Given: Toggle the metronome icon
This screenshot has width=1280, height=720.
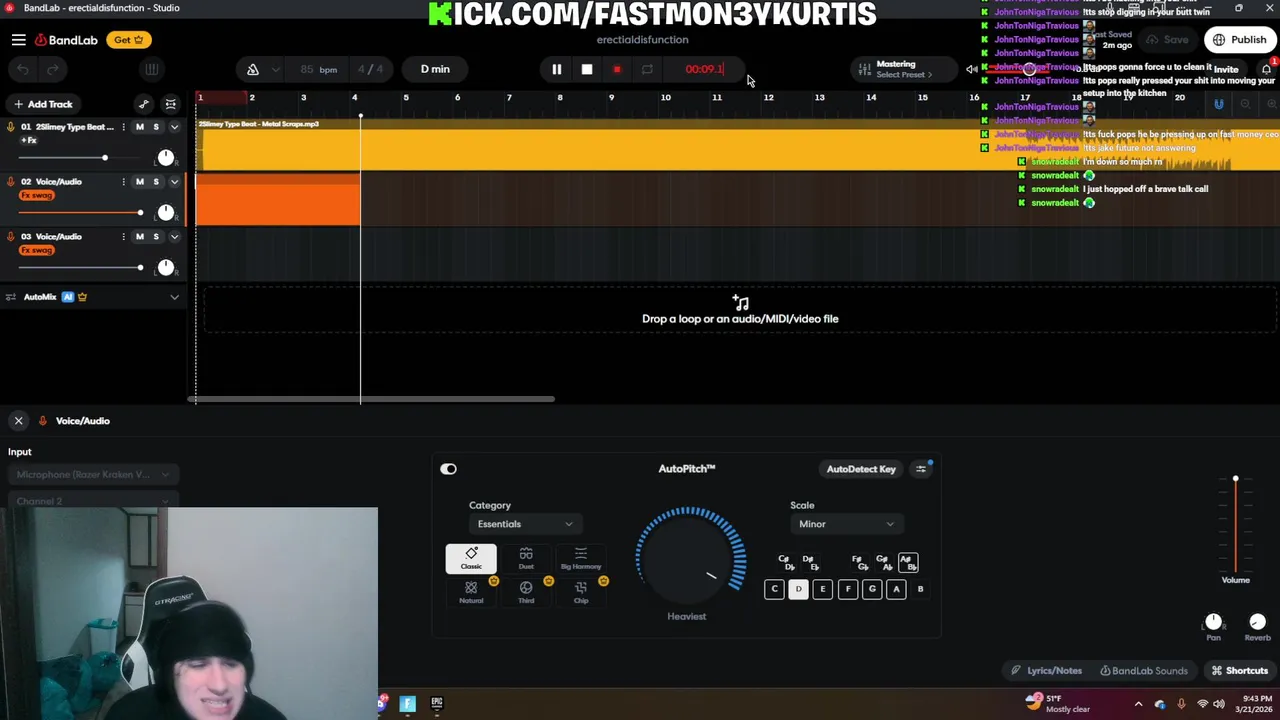Looking at the screenshot, I should click(x=253, y=69).
